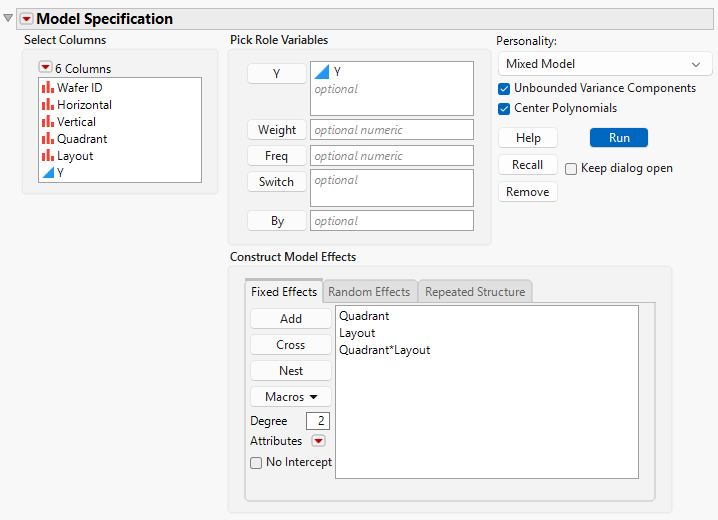Image resolution: width=718 pixels, height=520 pixels.
Task: Click the Layout nominal bar icon
Action: tap(48, 156)
